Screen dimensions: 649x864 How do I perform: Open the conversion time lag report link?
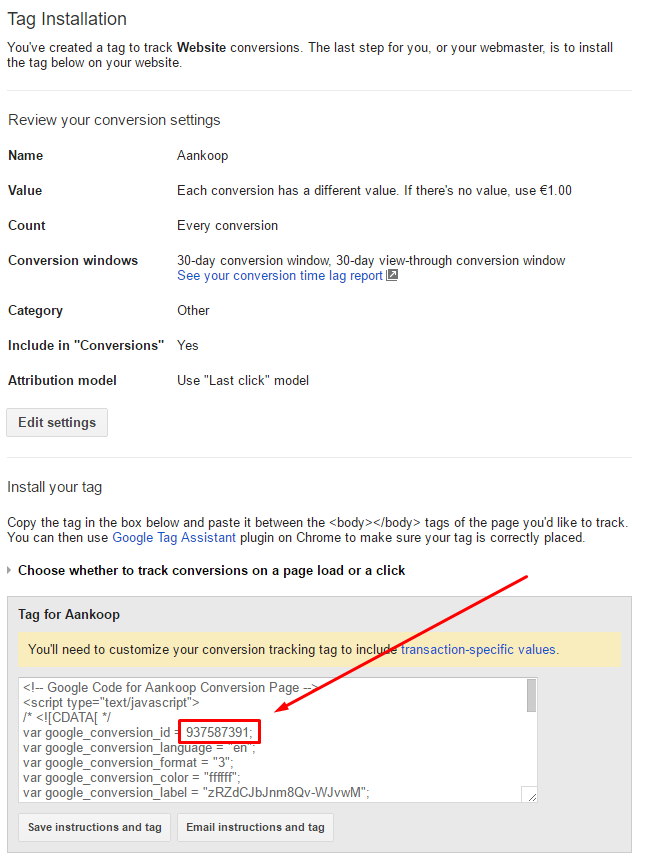[x=279, y=276]
